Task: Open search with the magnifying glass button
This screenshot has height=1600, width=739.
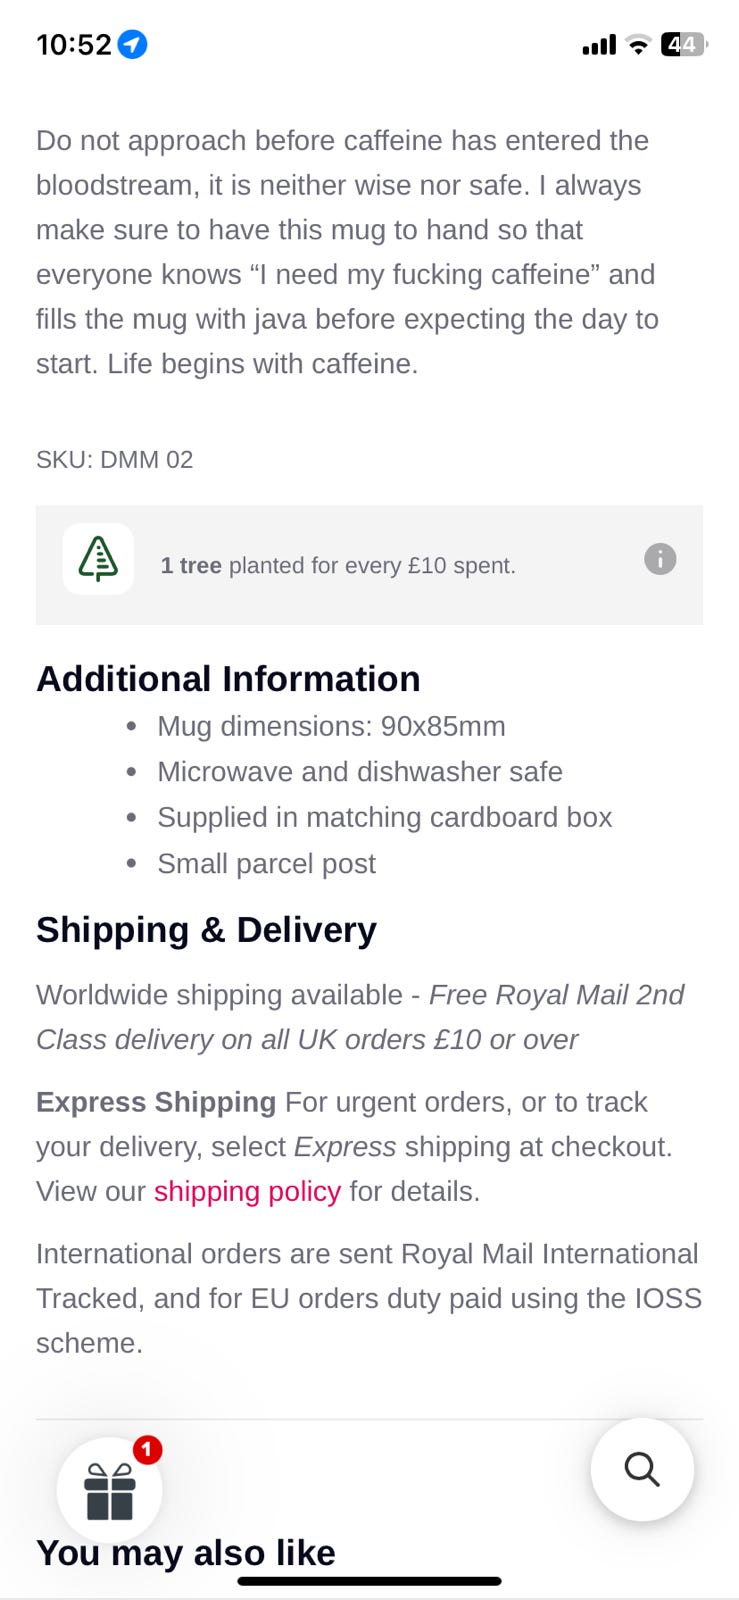Action: [x=642, y=1469]
